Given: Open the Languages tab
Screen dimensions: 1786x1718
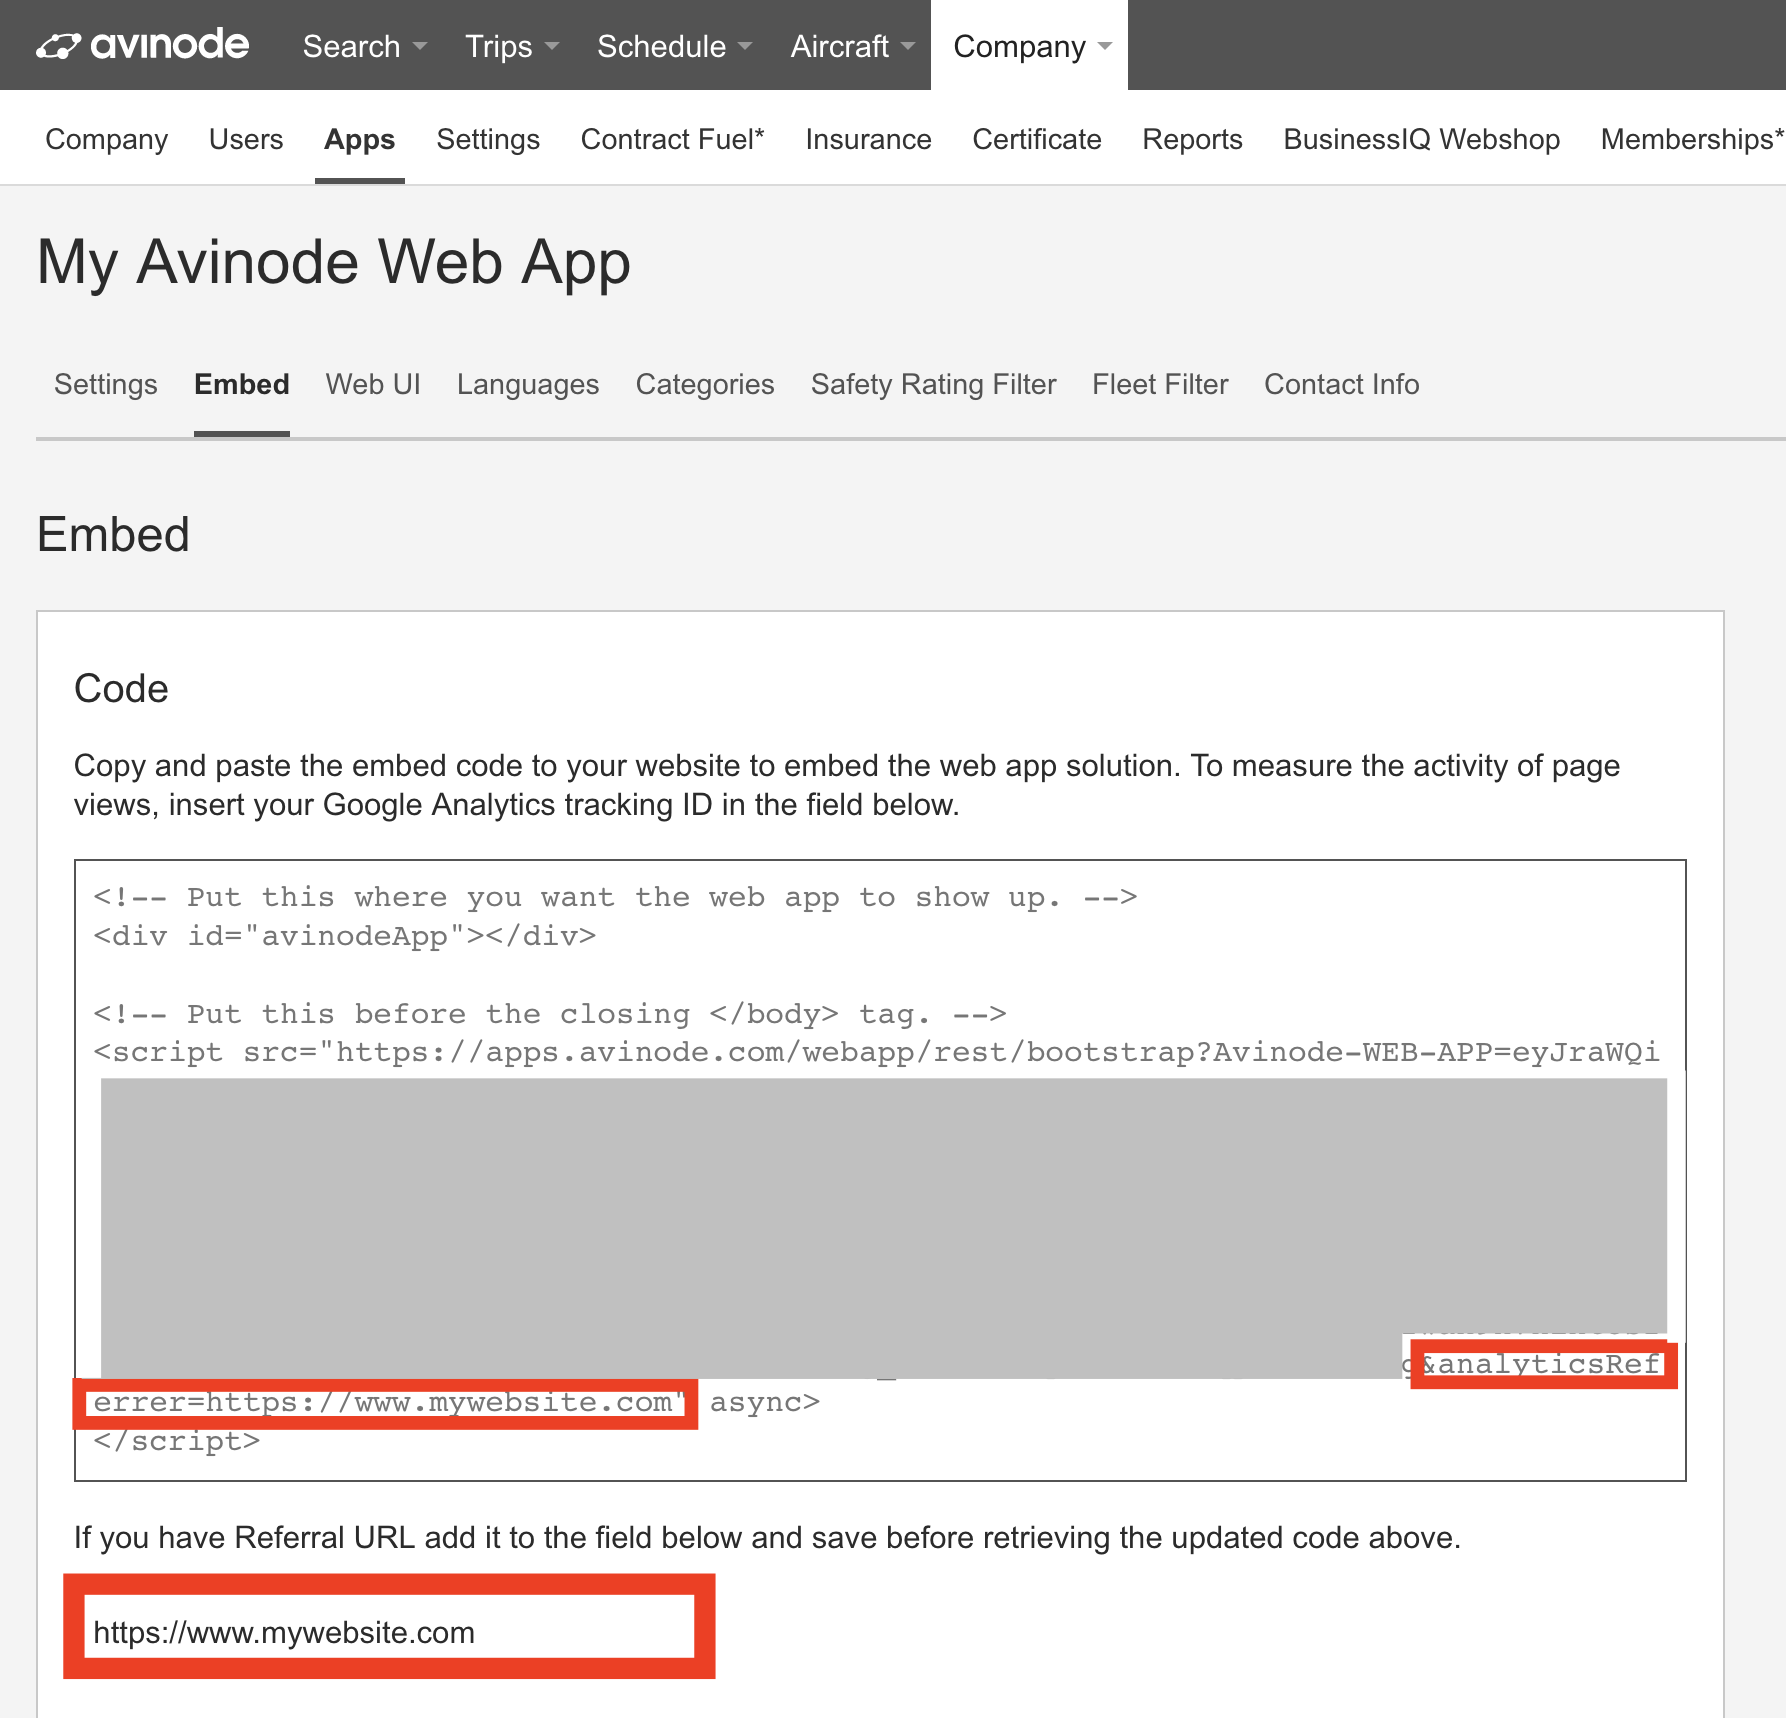Looking at the screenshot, I should click(528, 384).
